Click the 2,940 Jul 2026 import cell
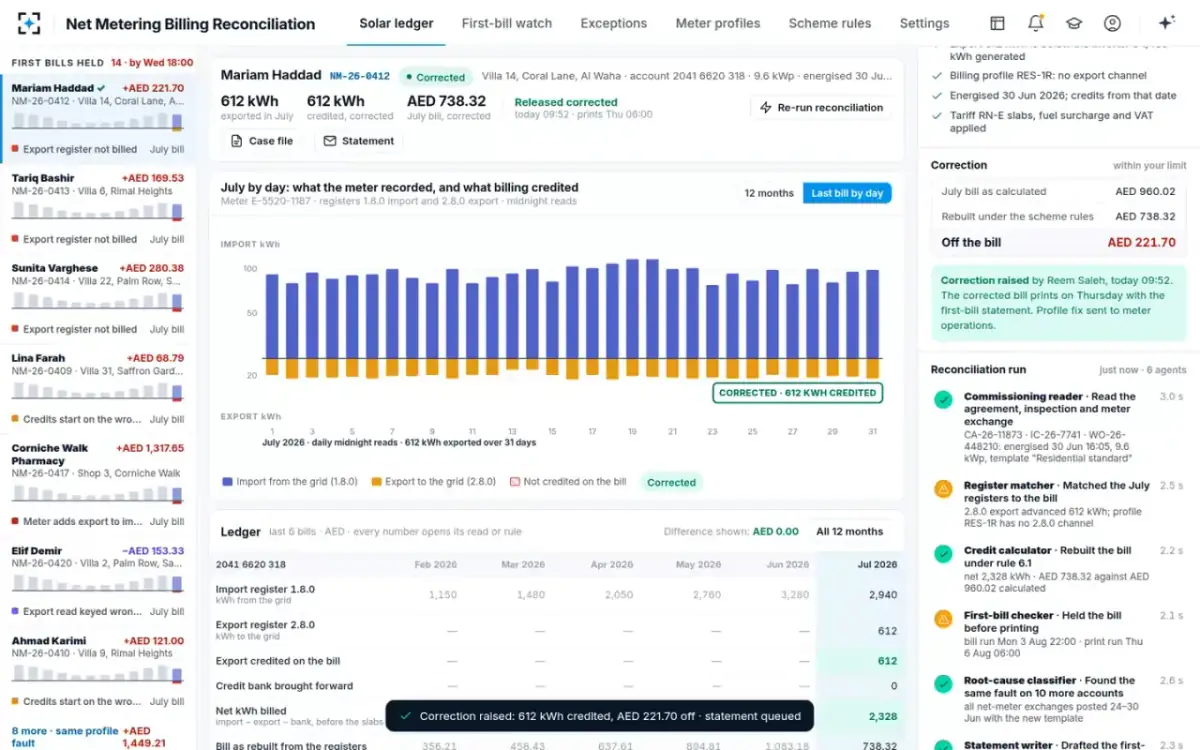This screenshot has height=750, width=1200. click(x=881, y=595)
